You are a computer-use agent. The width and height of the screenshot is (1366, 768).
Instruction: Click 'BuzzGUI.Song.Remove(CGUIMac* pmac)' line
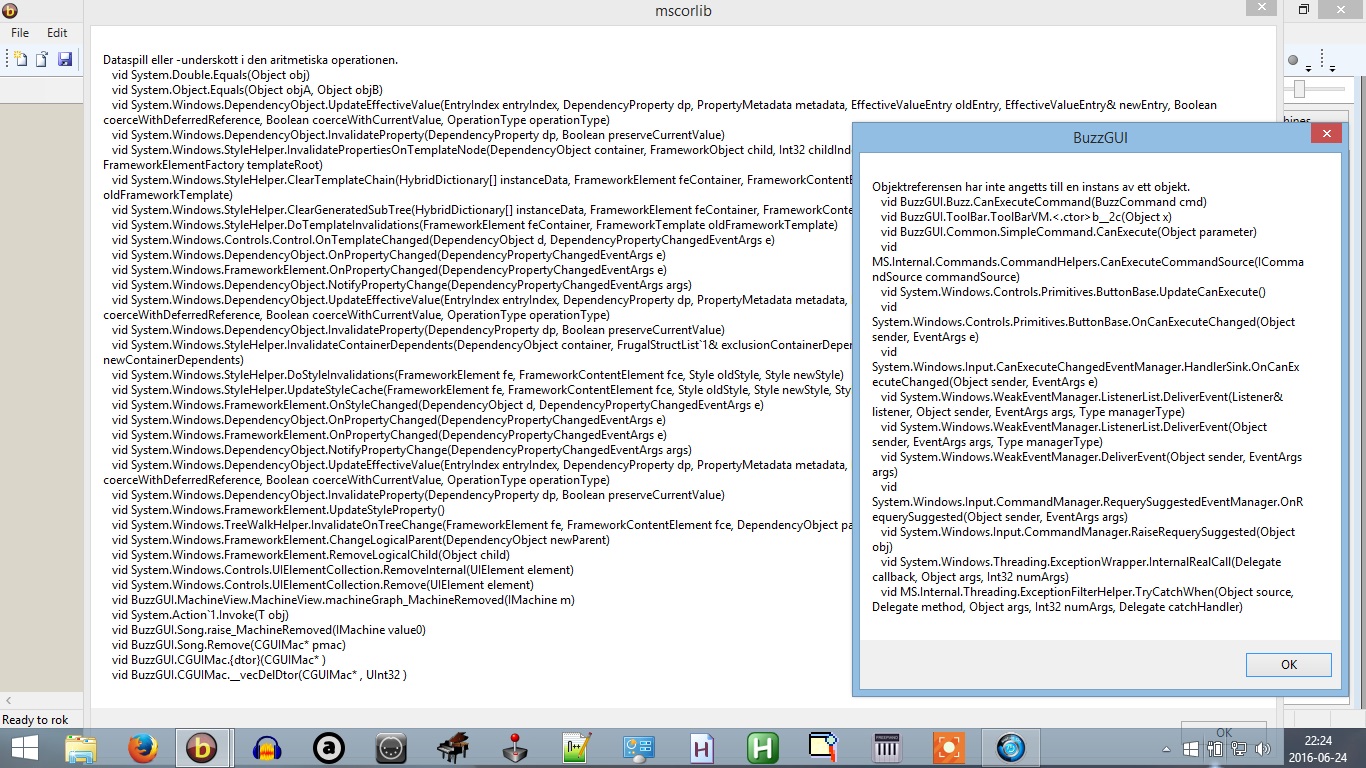[x=229, y=645]
